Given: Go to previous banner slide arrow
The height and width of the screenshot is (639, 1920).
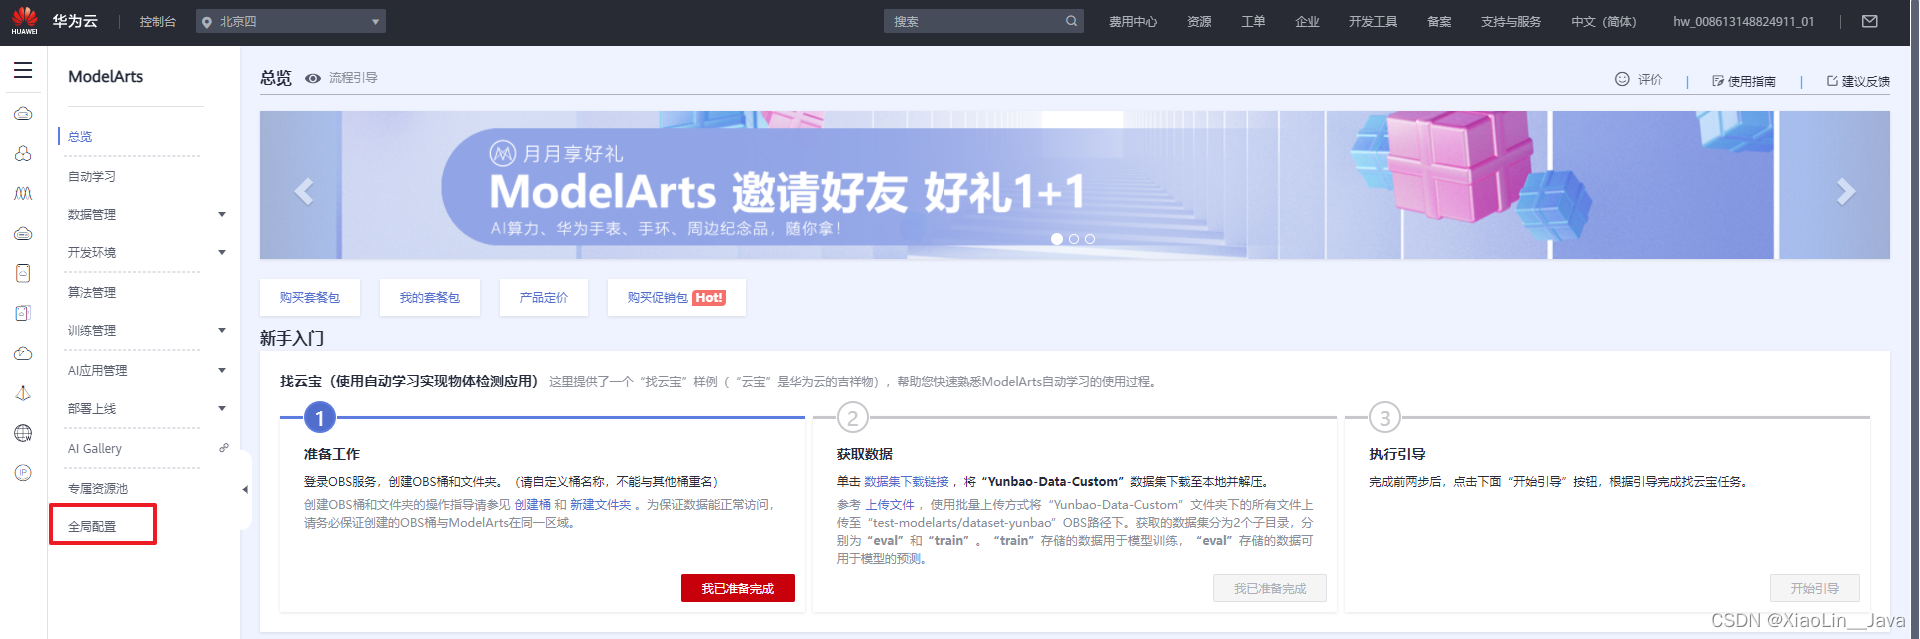Looking at the screenshot, I should [304, 191].
